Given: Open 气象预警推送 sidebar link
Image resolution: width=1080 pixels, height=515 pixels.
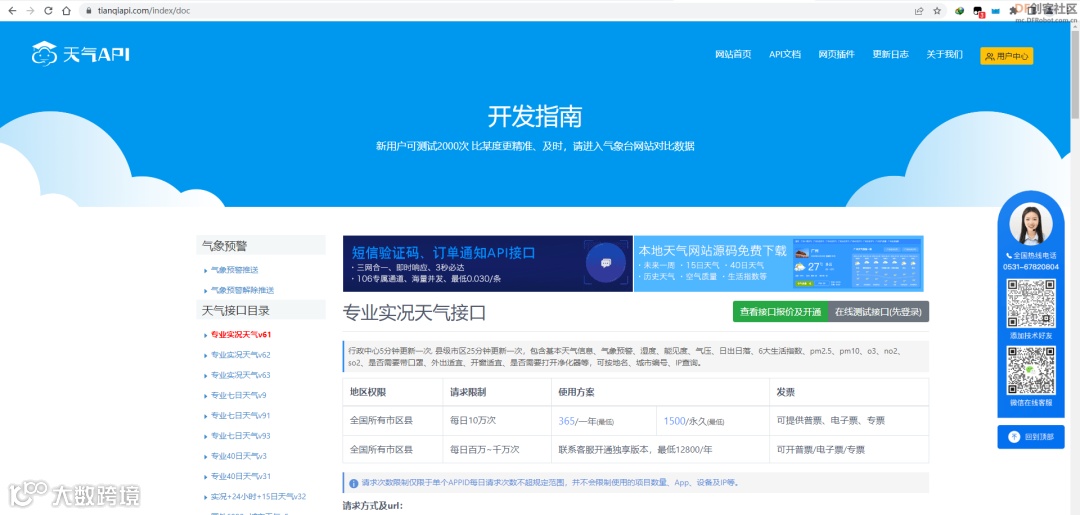Looking at the screenshot, I should click(234, 270).
